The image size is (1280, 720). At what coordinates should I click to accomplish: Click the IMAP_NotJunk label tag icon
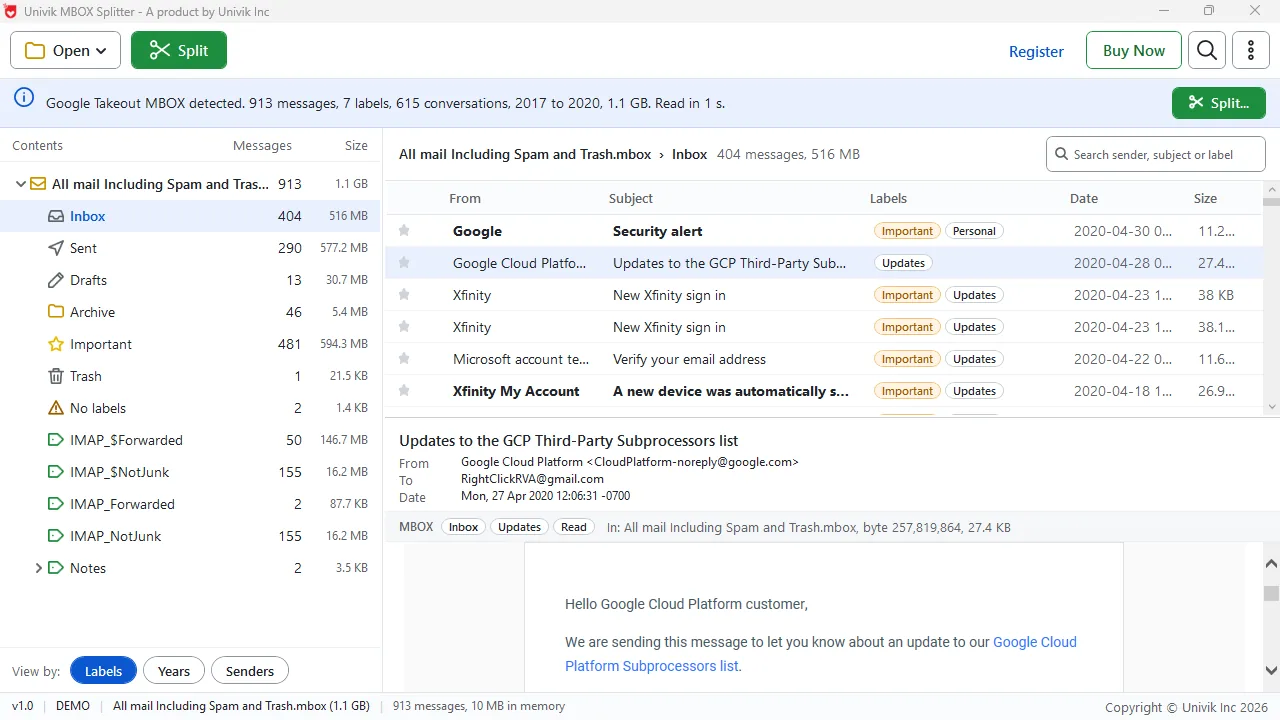56,536
